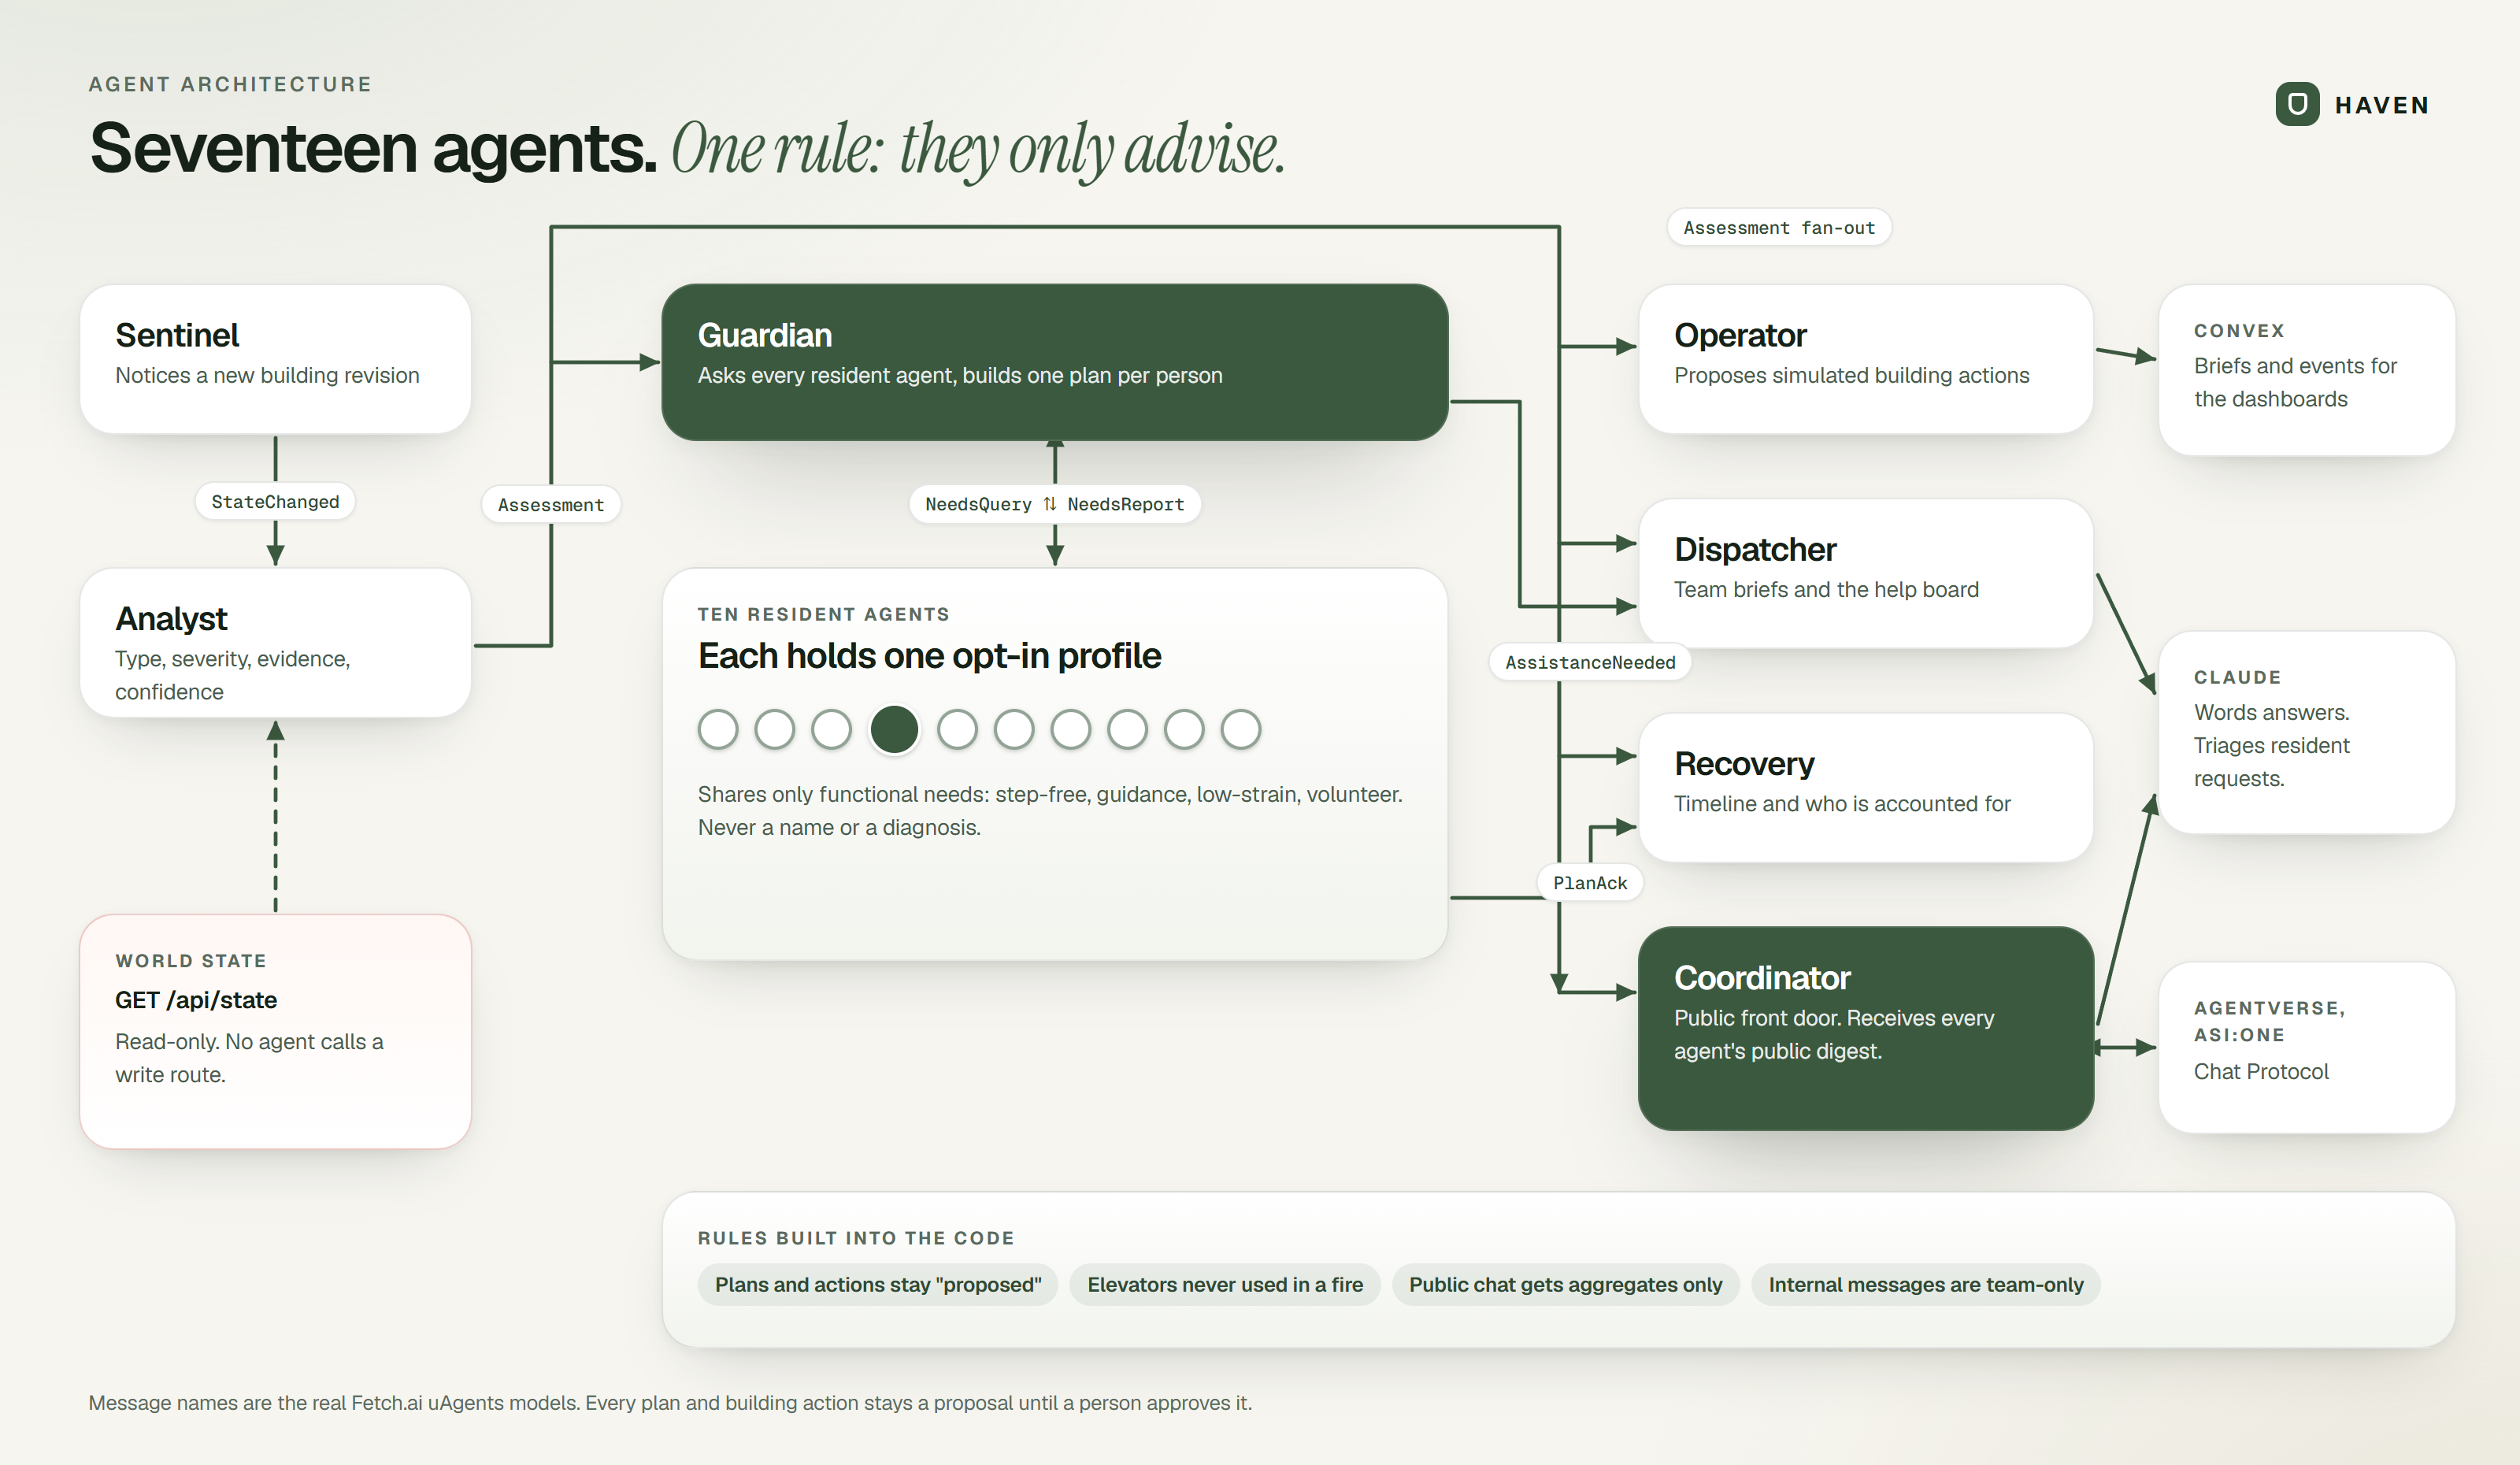Click the 'TEN RESIDENT AGENTS' label
Viewport: 2520px width, 1465px height.
point(824,614)
